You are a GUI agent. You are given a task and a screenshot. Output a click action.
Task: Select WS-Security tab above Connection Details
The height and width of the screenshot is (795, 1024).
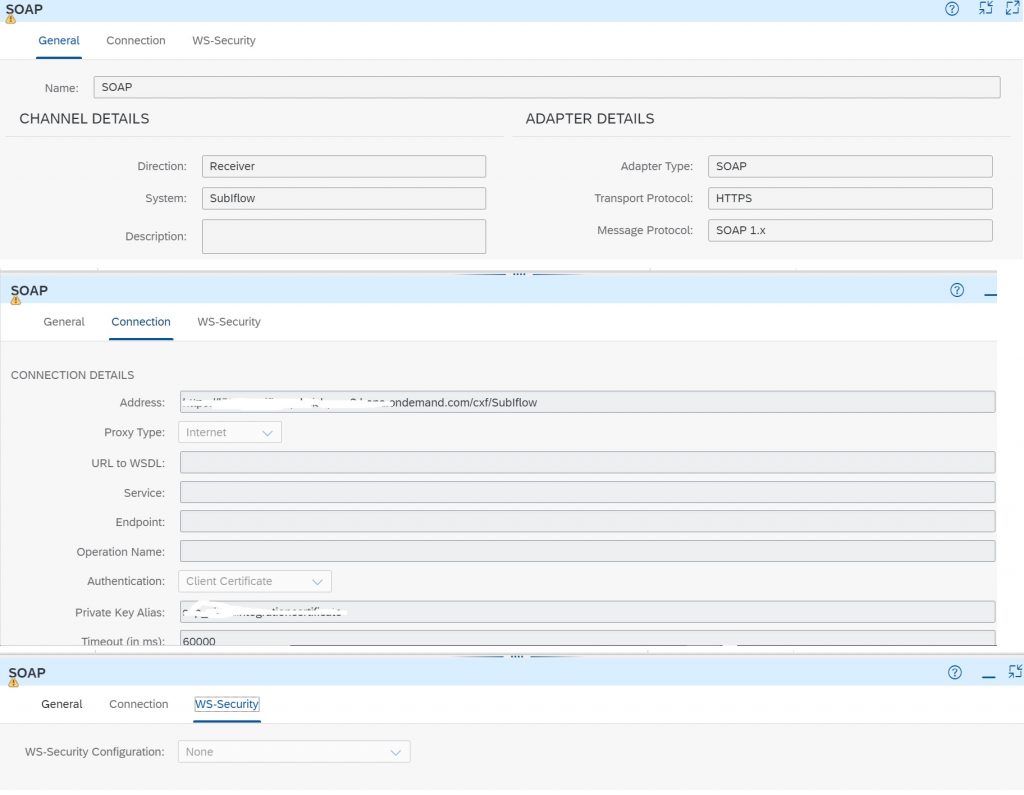point(229,322)
